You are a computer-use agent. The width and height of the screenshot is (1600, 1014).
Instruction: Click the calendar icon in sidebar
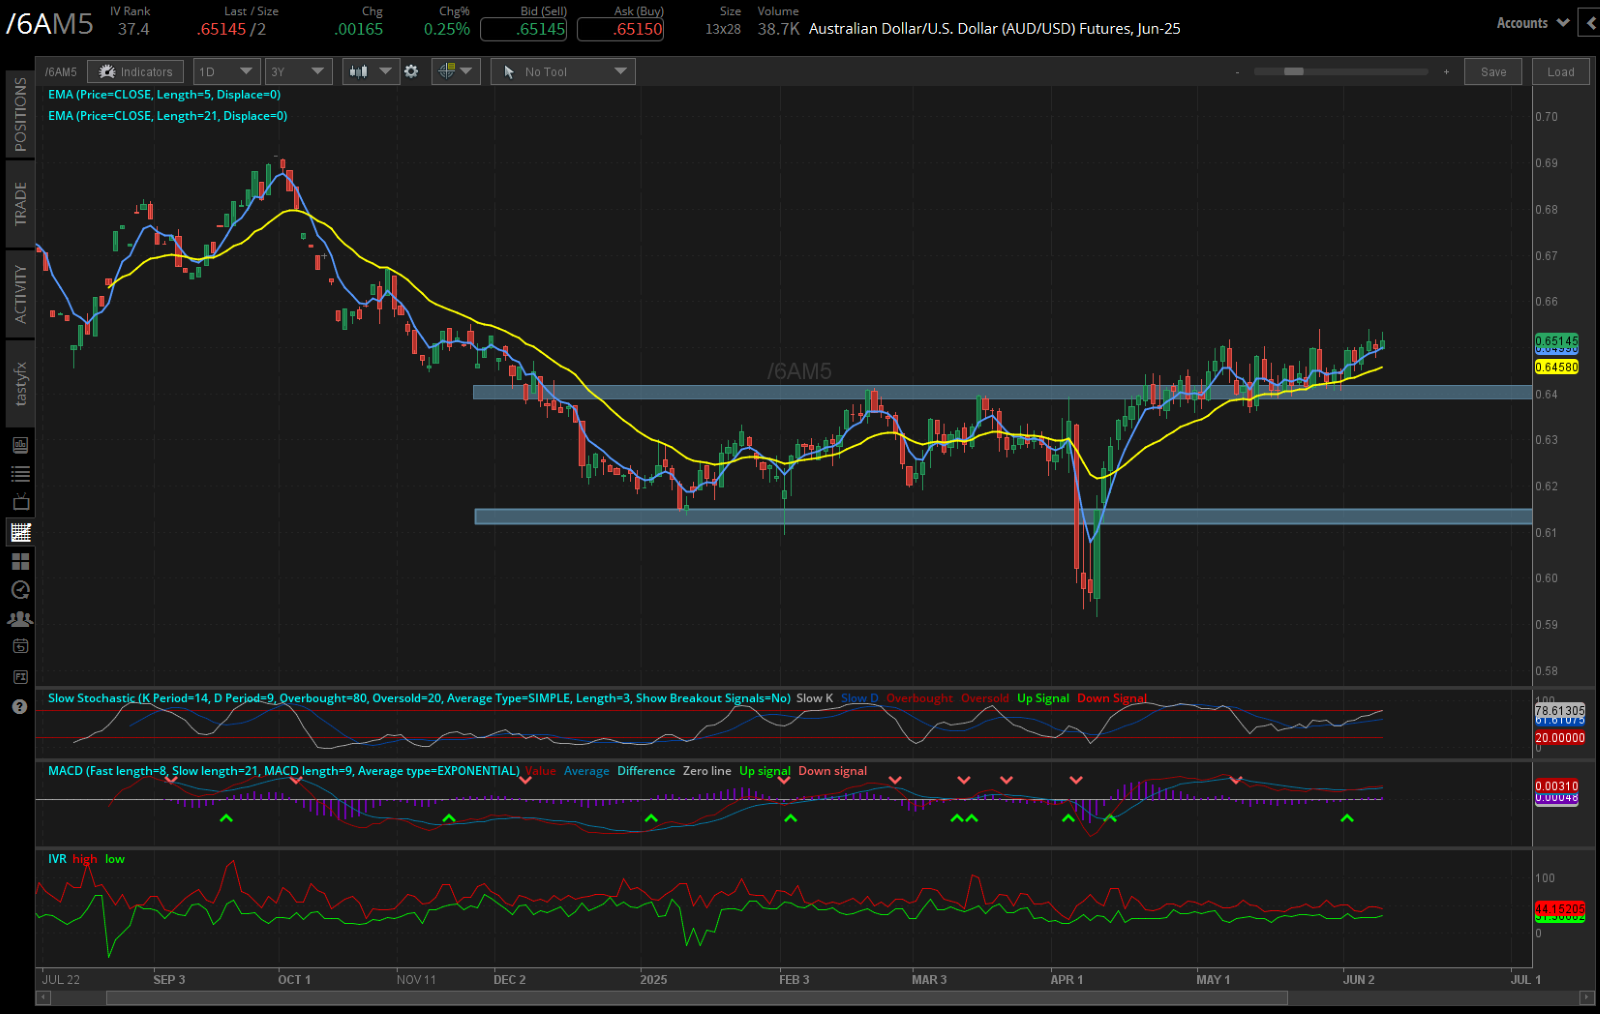point(20,647)
